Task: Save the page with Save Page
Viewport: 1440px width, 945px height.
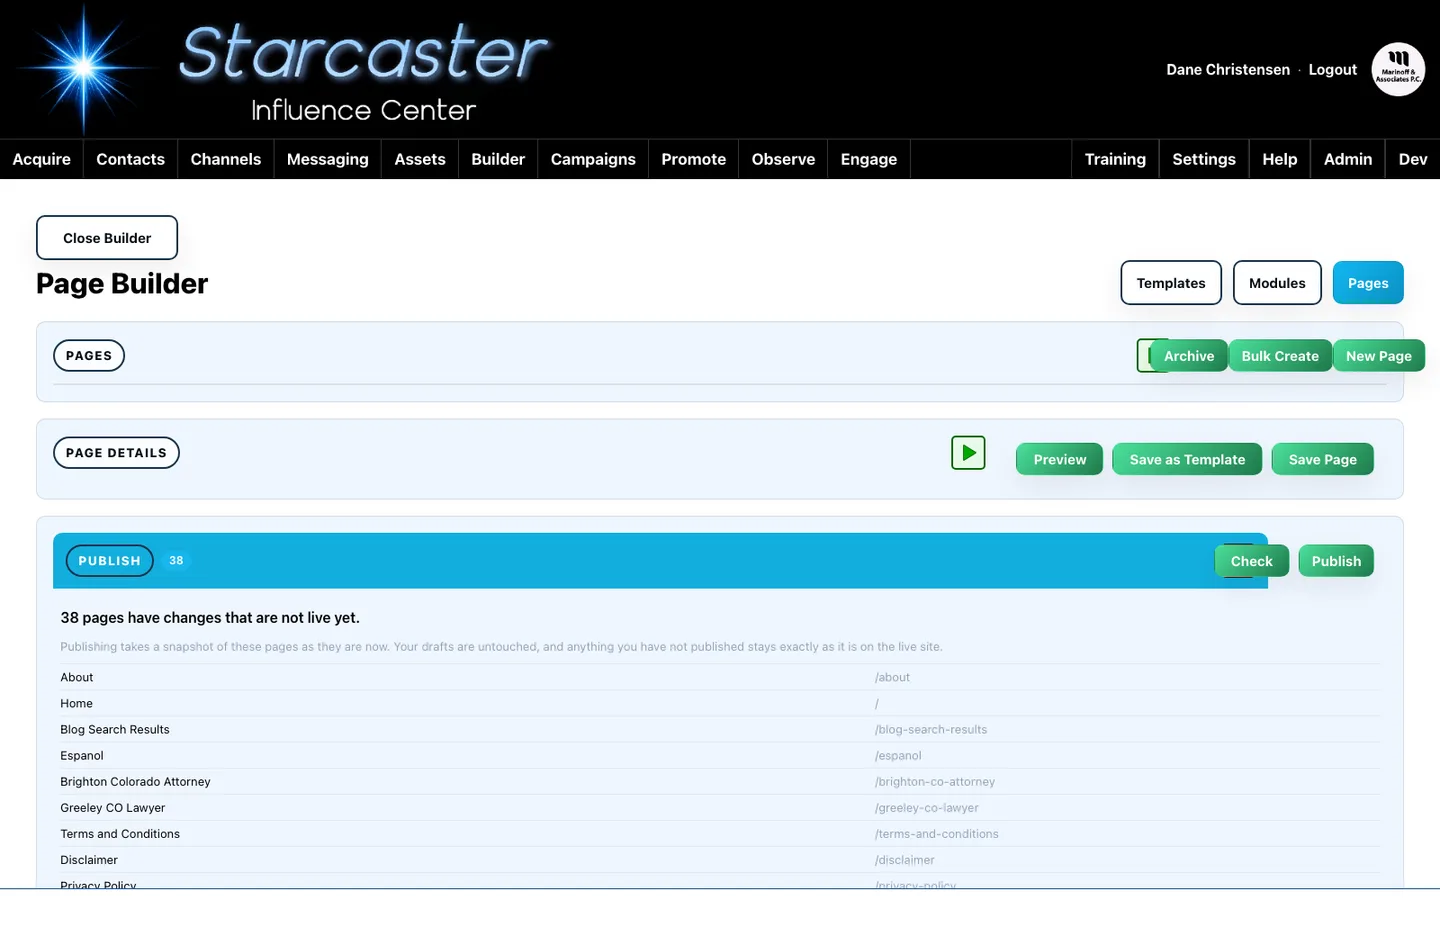Action: click(x=1323, y=460)
